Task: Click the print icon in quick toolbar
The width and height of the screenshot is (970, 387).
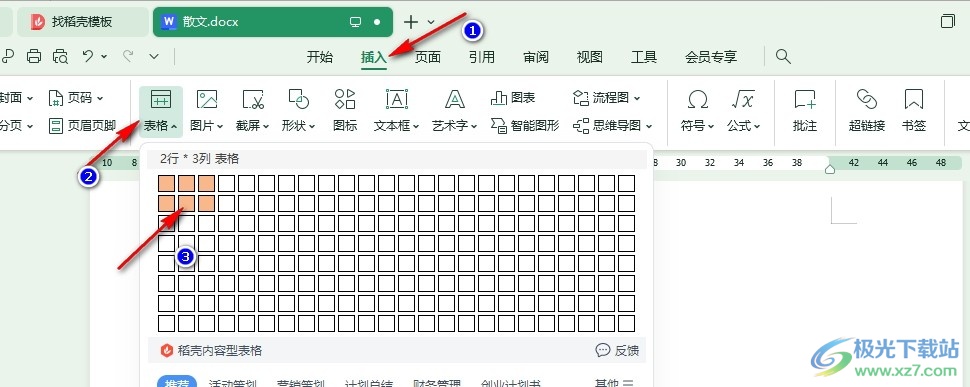Action: [x=34, y=57]
